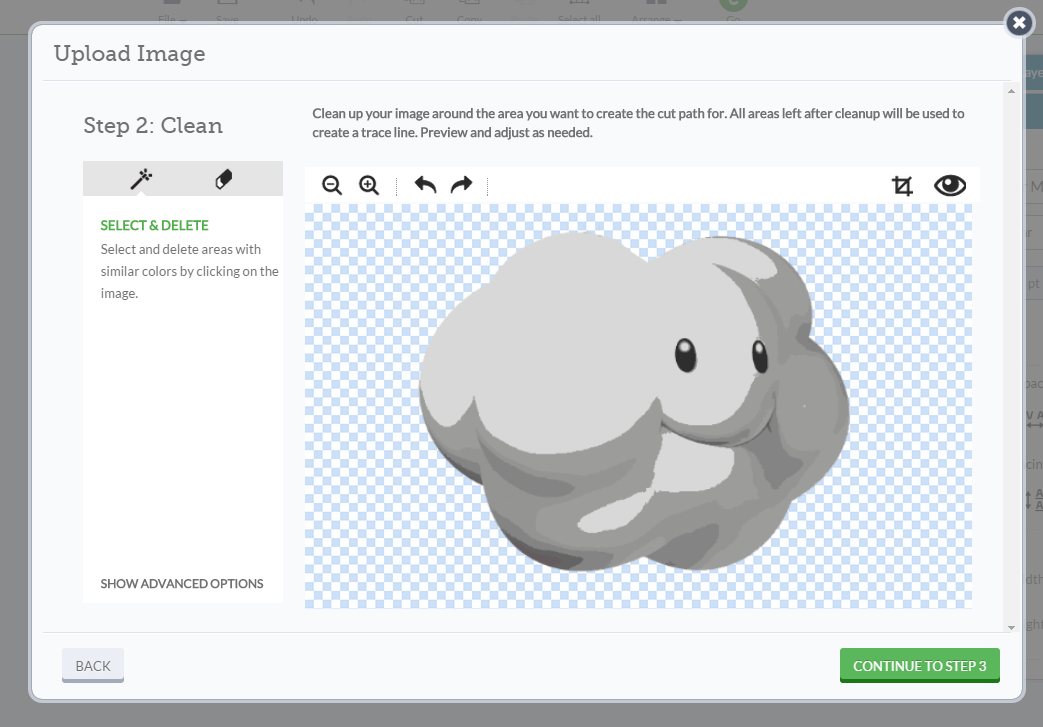Select the magic wand Select & Delete tool
This screenshot has width=1043, height=727.
pyautogui.click(x=141, y=179)
